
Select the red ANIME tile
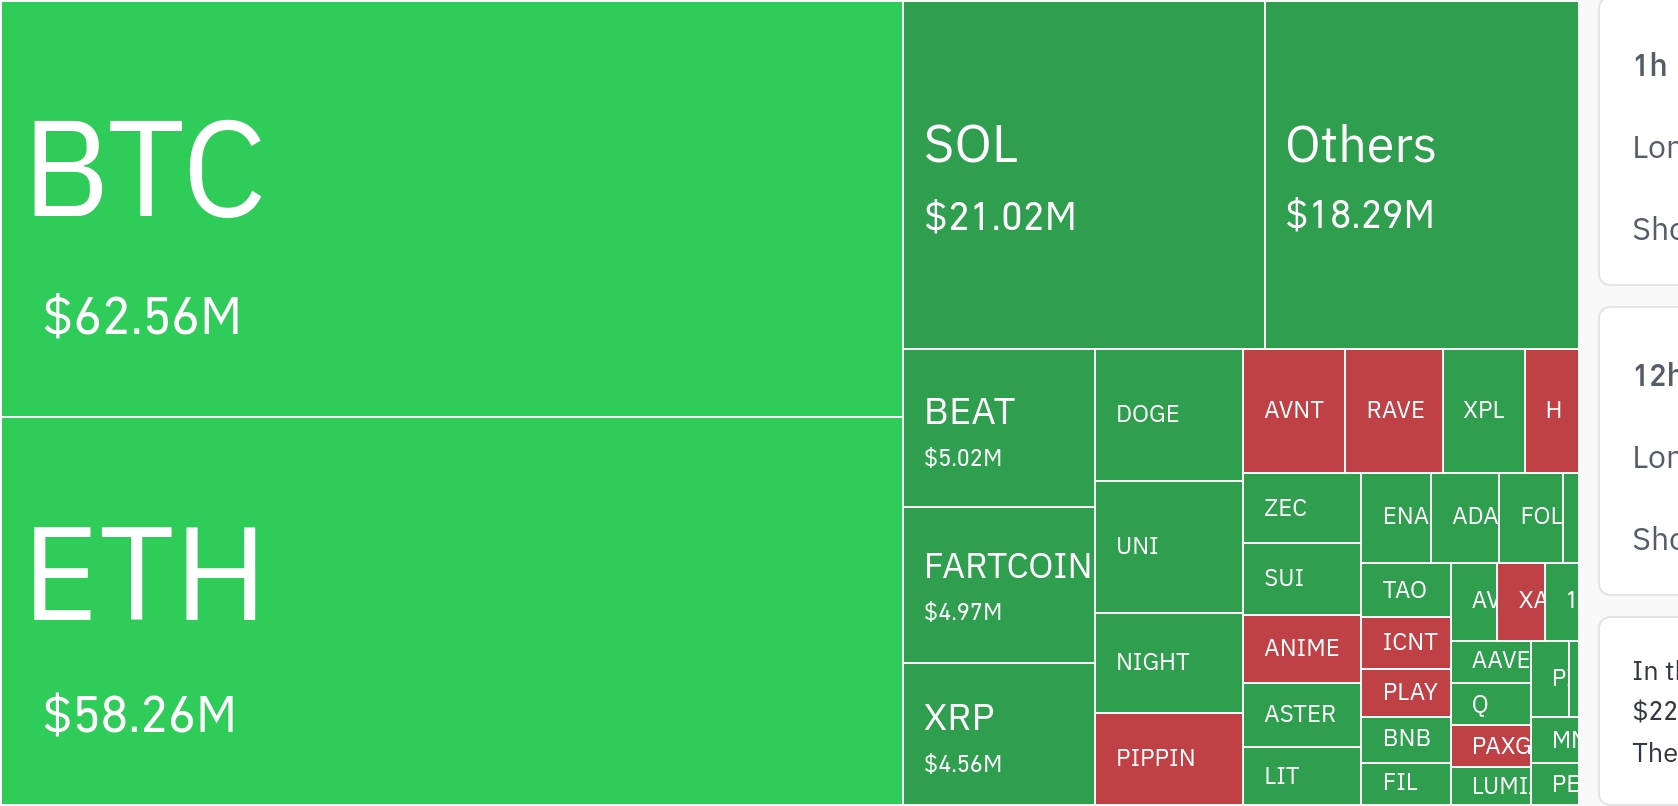pyautogui.click(x=1301, y=649)
